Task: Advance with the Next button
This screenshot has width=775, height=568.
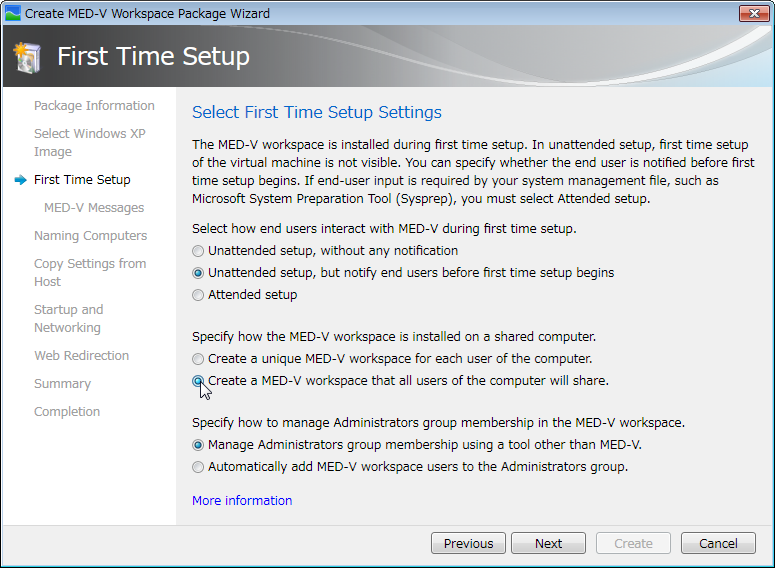Action: pyautogui.click(x=548, y=543)
